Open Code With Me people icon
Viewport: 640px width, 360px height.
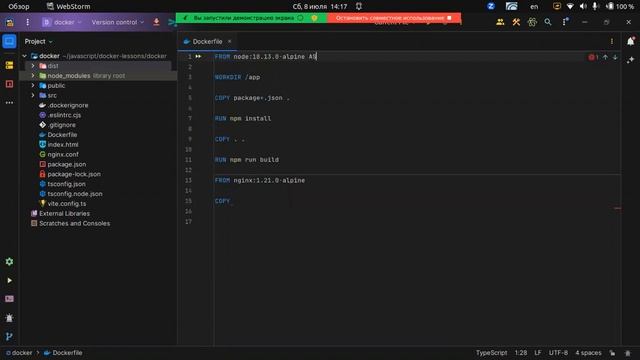tap(500, 22)
